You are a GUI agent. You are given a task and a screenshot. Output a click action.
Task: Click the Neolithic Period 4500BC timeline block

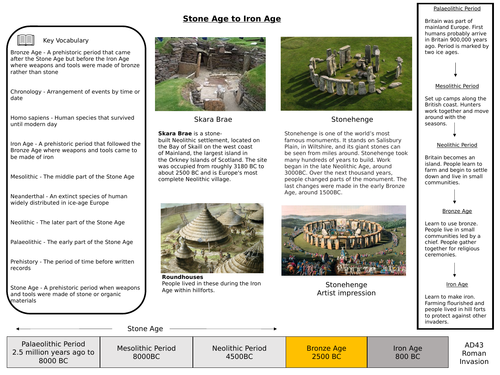(x=239, y=352)
